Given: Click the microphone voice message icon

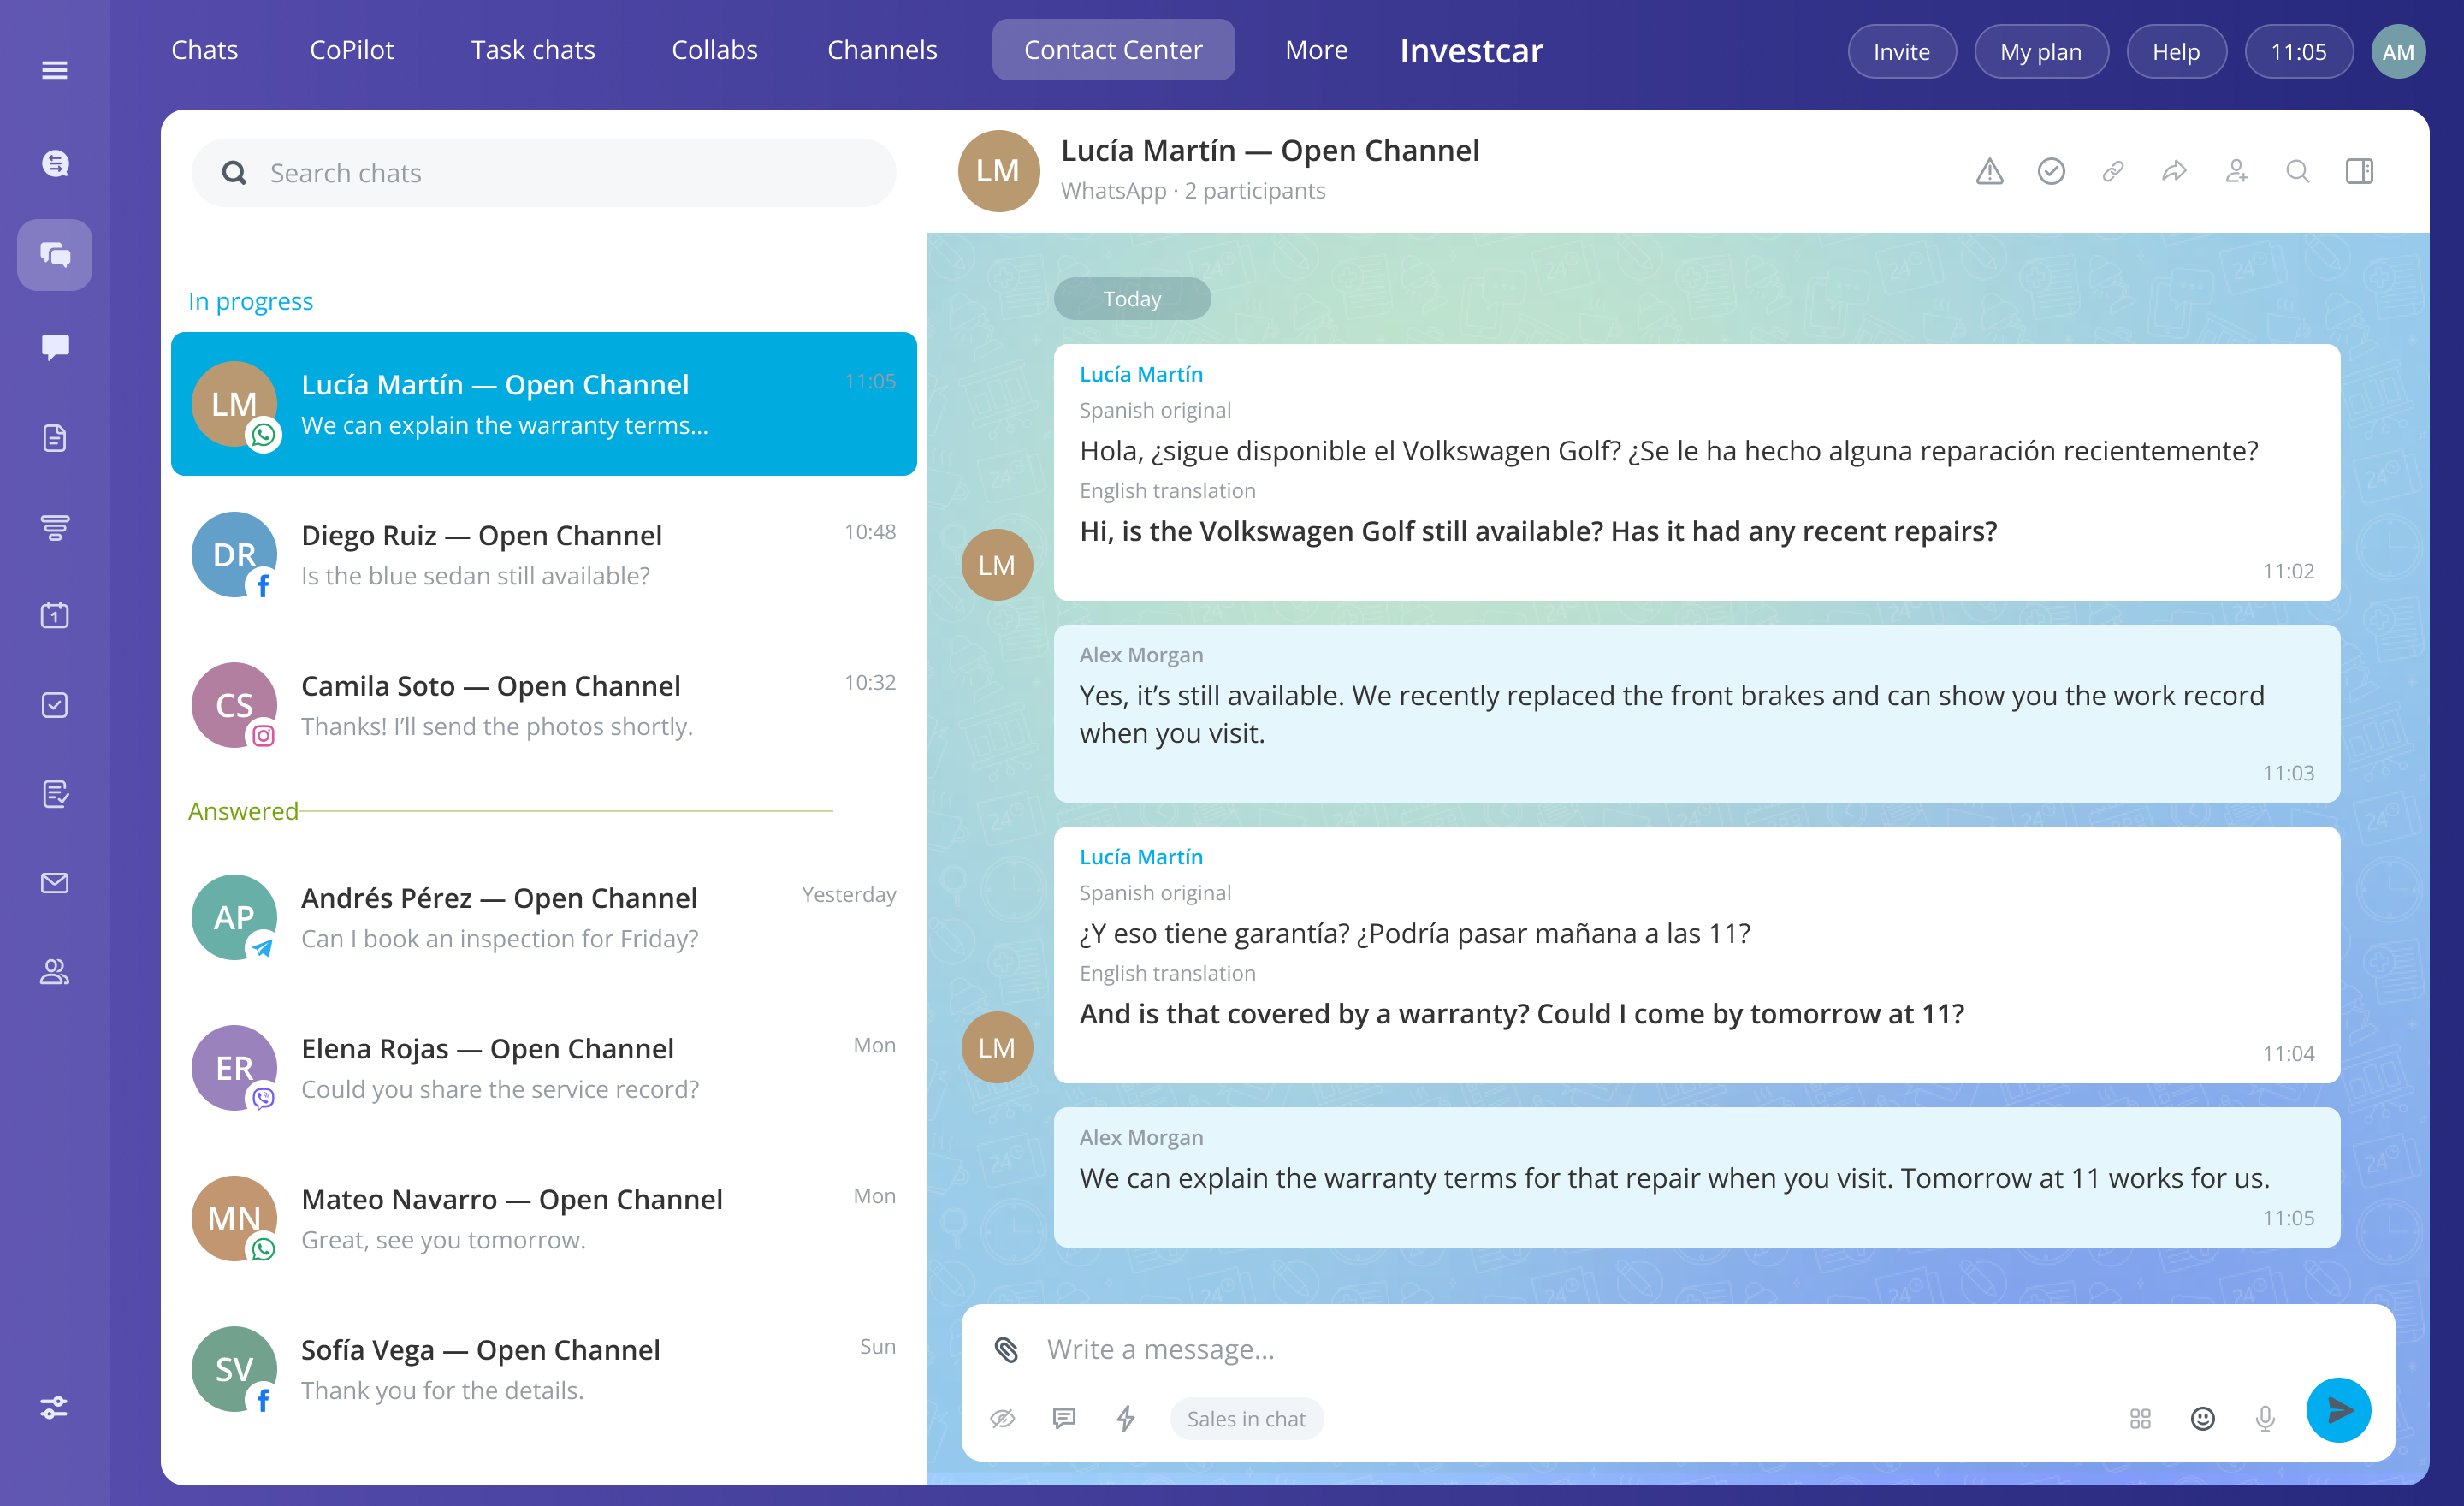Looking at the screenshot, I should point(2265,1418).
